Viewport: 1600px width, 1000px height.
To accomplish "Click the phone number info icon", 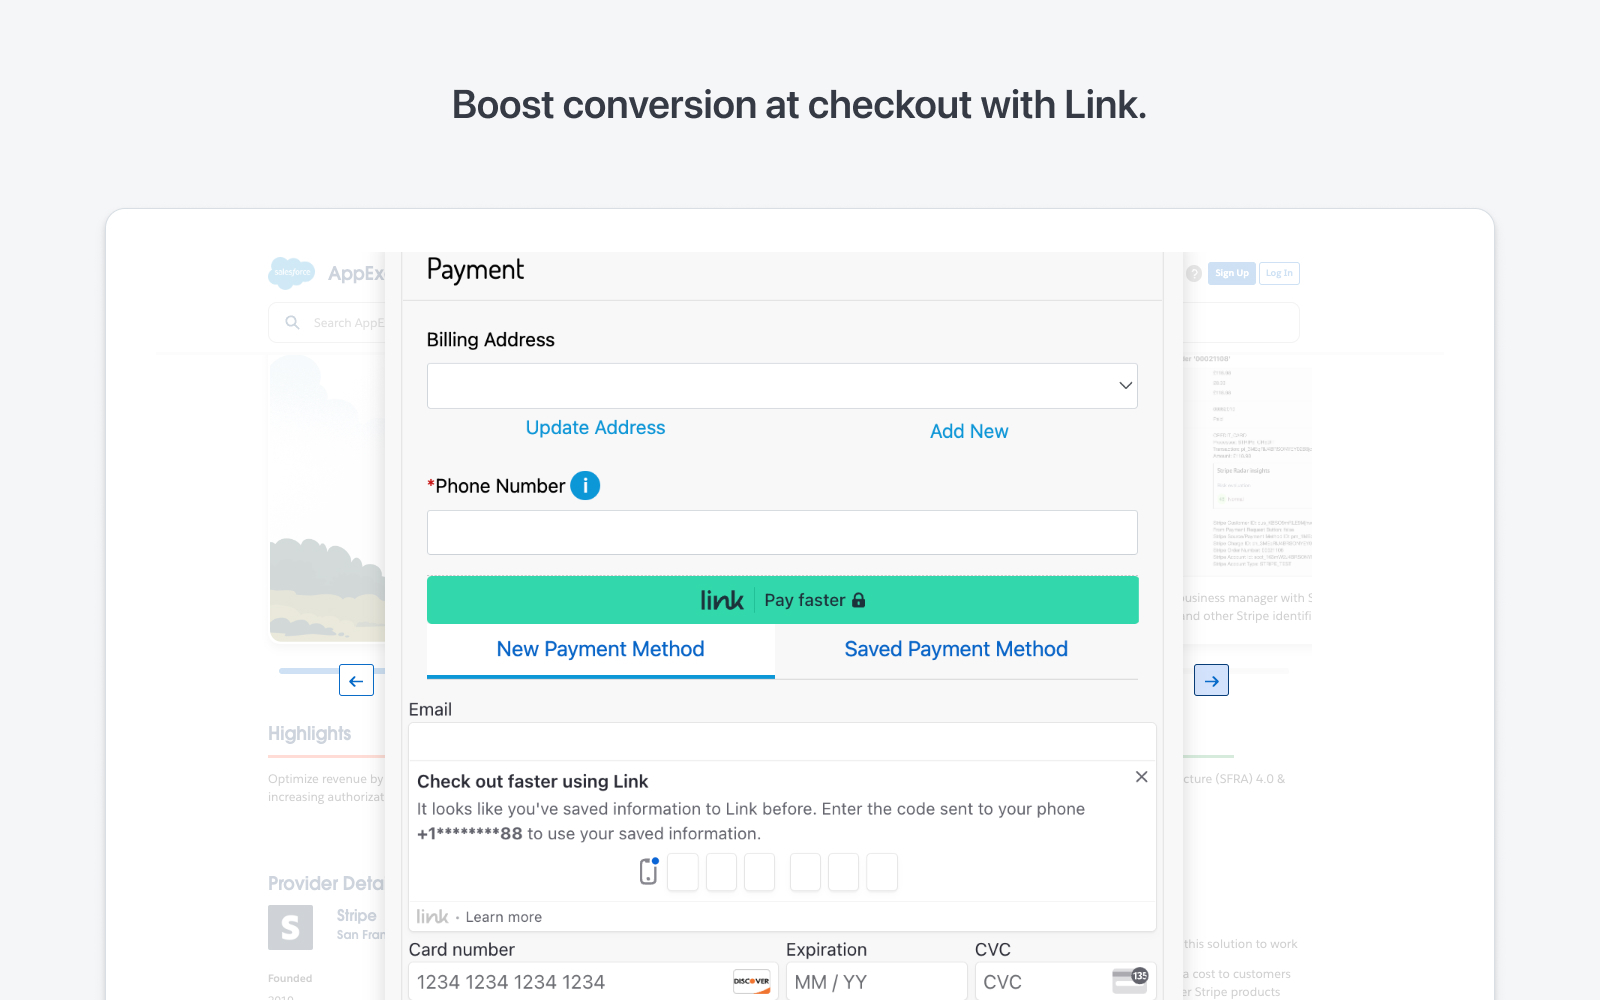I will 586,485.
